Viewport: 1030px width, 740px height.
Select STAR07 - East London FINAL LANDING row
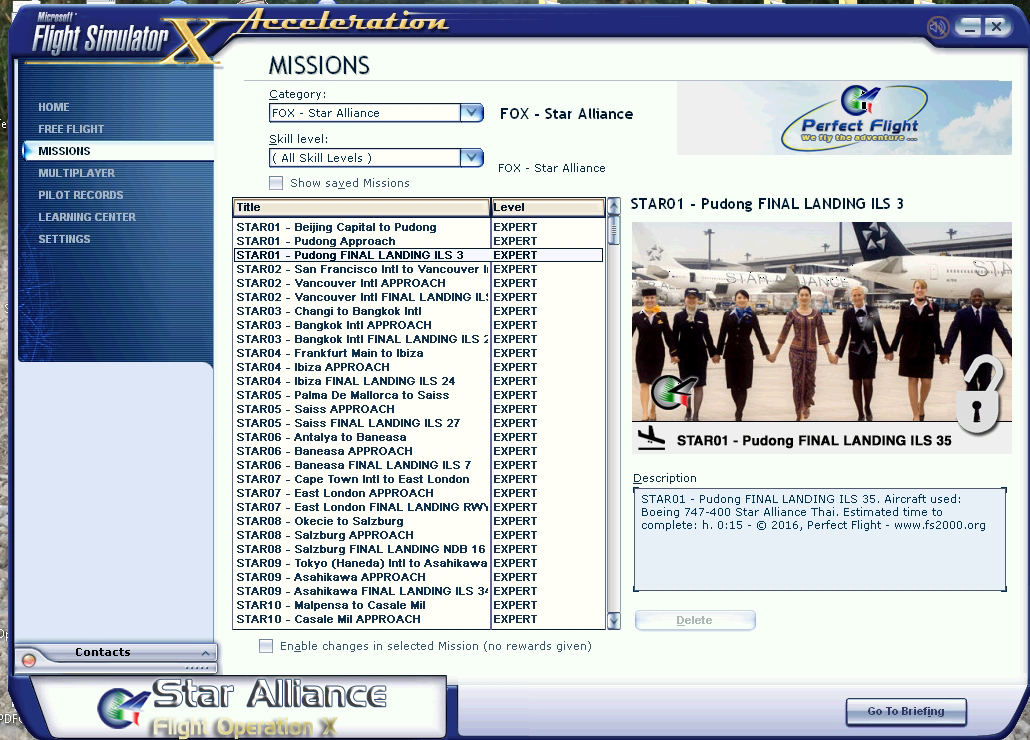(418, 508)
